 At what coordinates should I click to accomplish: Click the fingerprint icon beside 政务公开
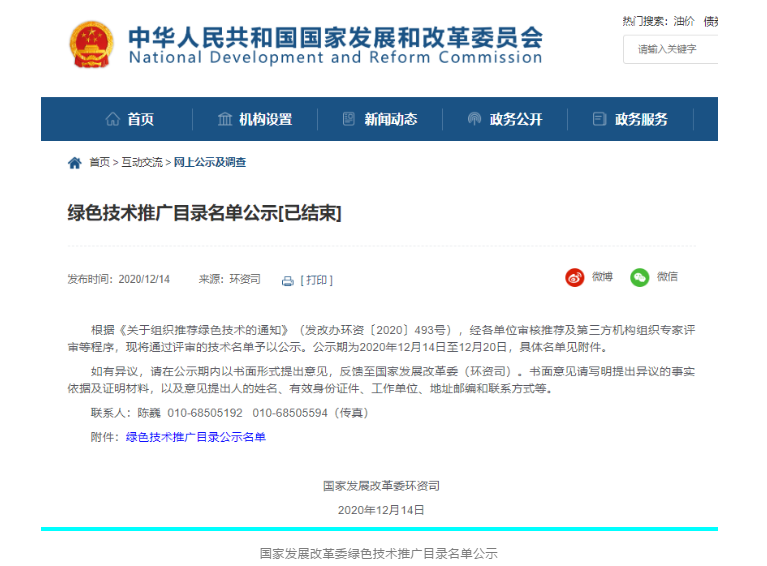coord(474,119)
